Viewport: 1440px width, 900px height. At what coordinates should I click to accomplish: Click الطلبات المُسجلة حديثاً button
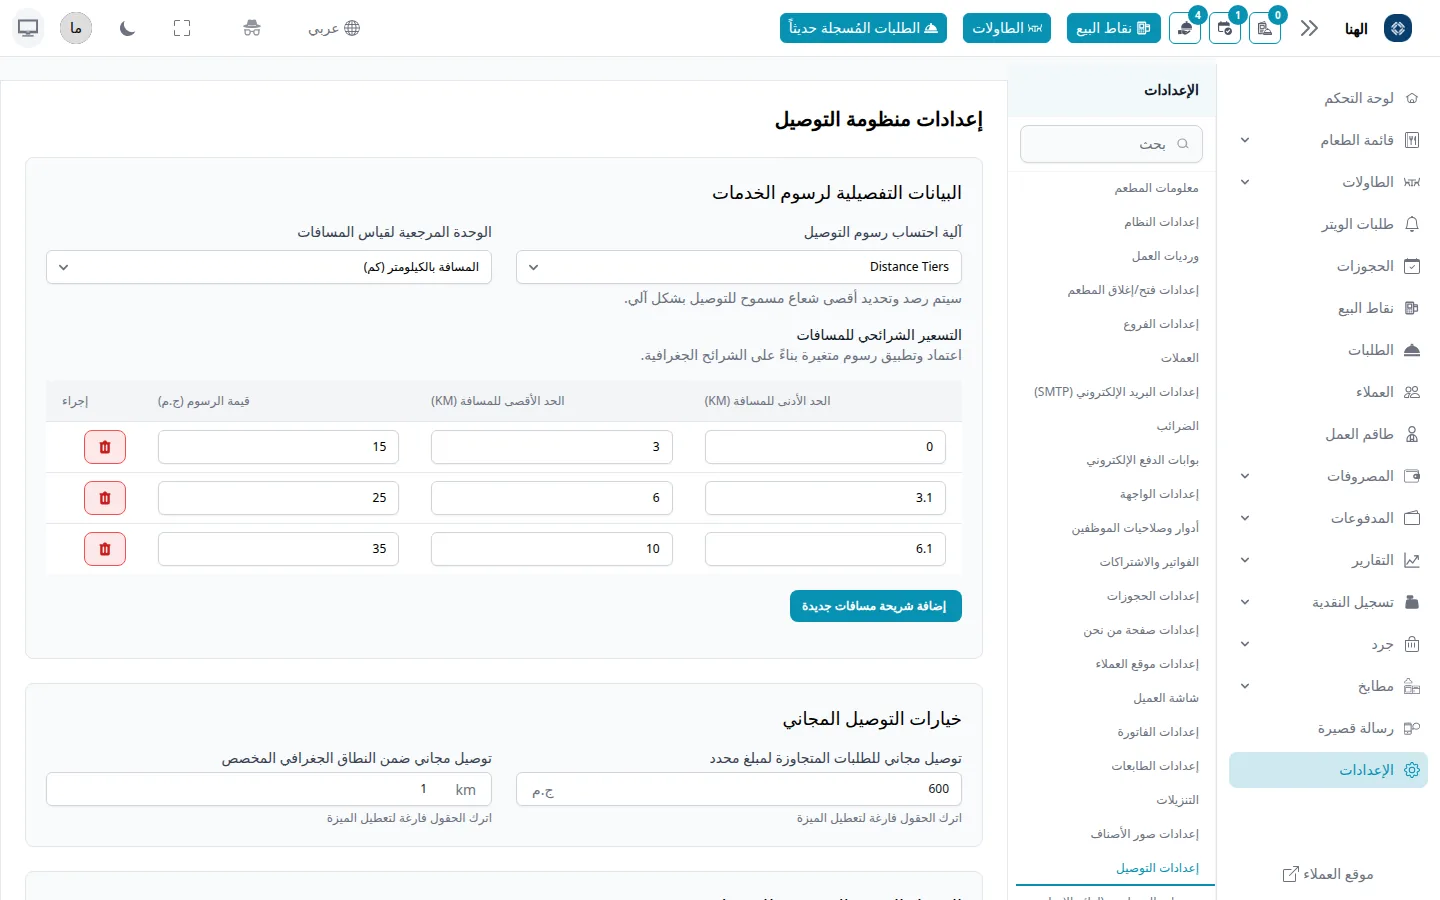863,28
